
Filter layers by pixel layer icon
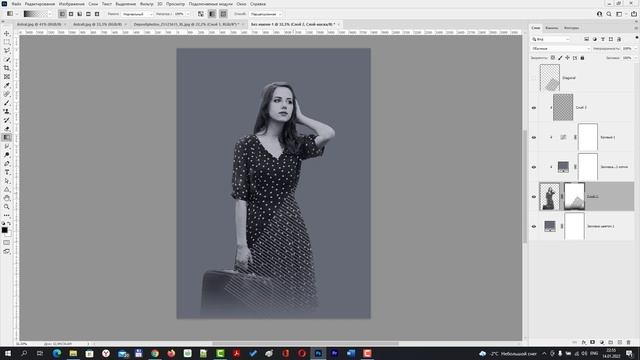click(x=587, y=39)
